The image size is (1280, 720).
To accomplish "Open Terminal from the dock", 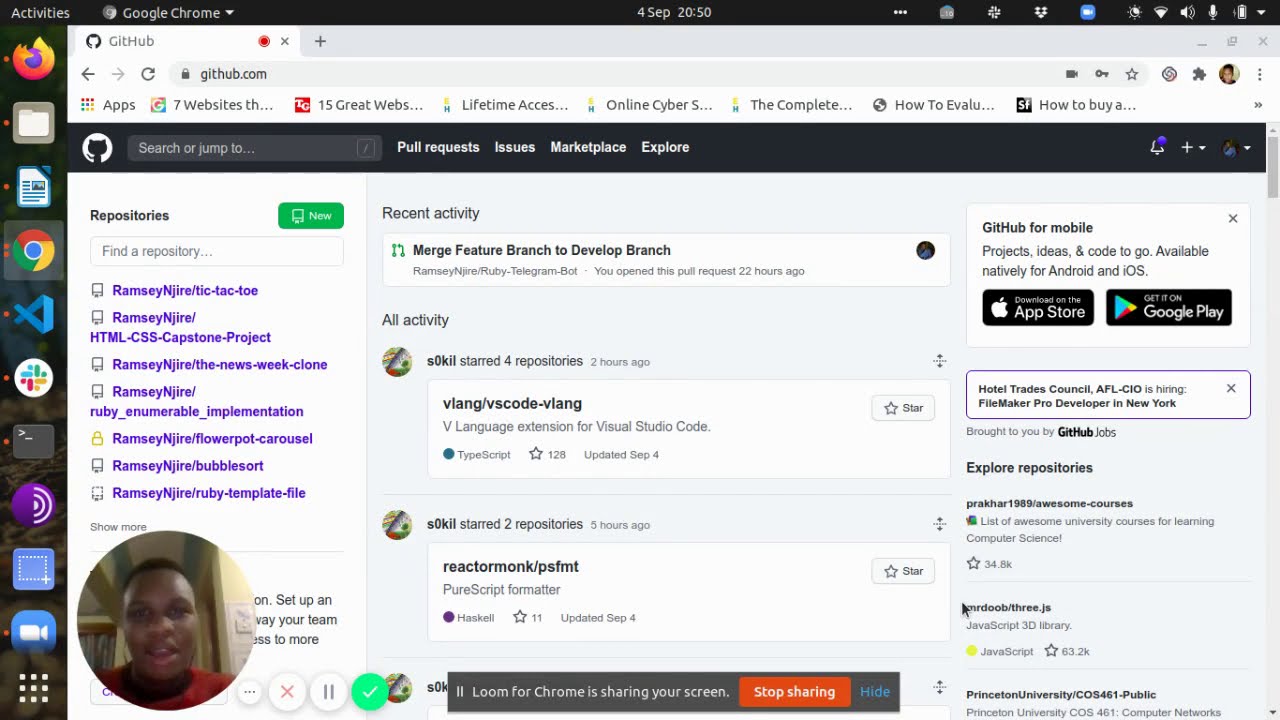I will coord(33,441).
